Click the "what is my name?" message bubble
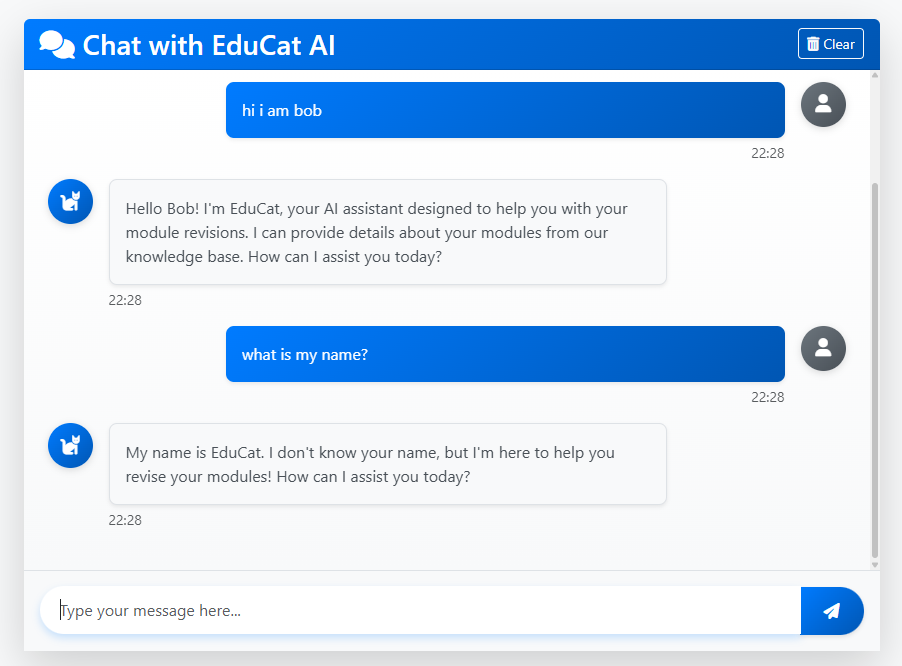The image size is (902, 666). (x=505, y=354)
